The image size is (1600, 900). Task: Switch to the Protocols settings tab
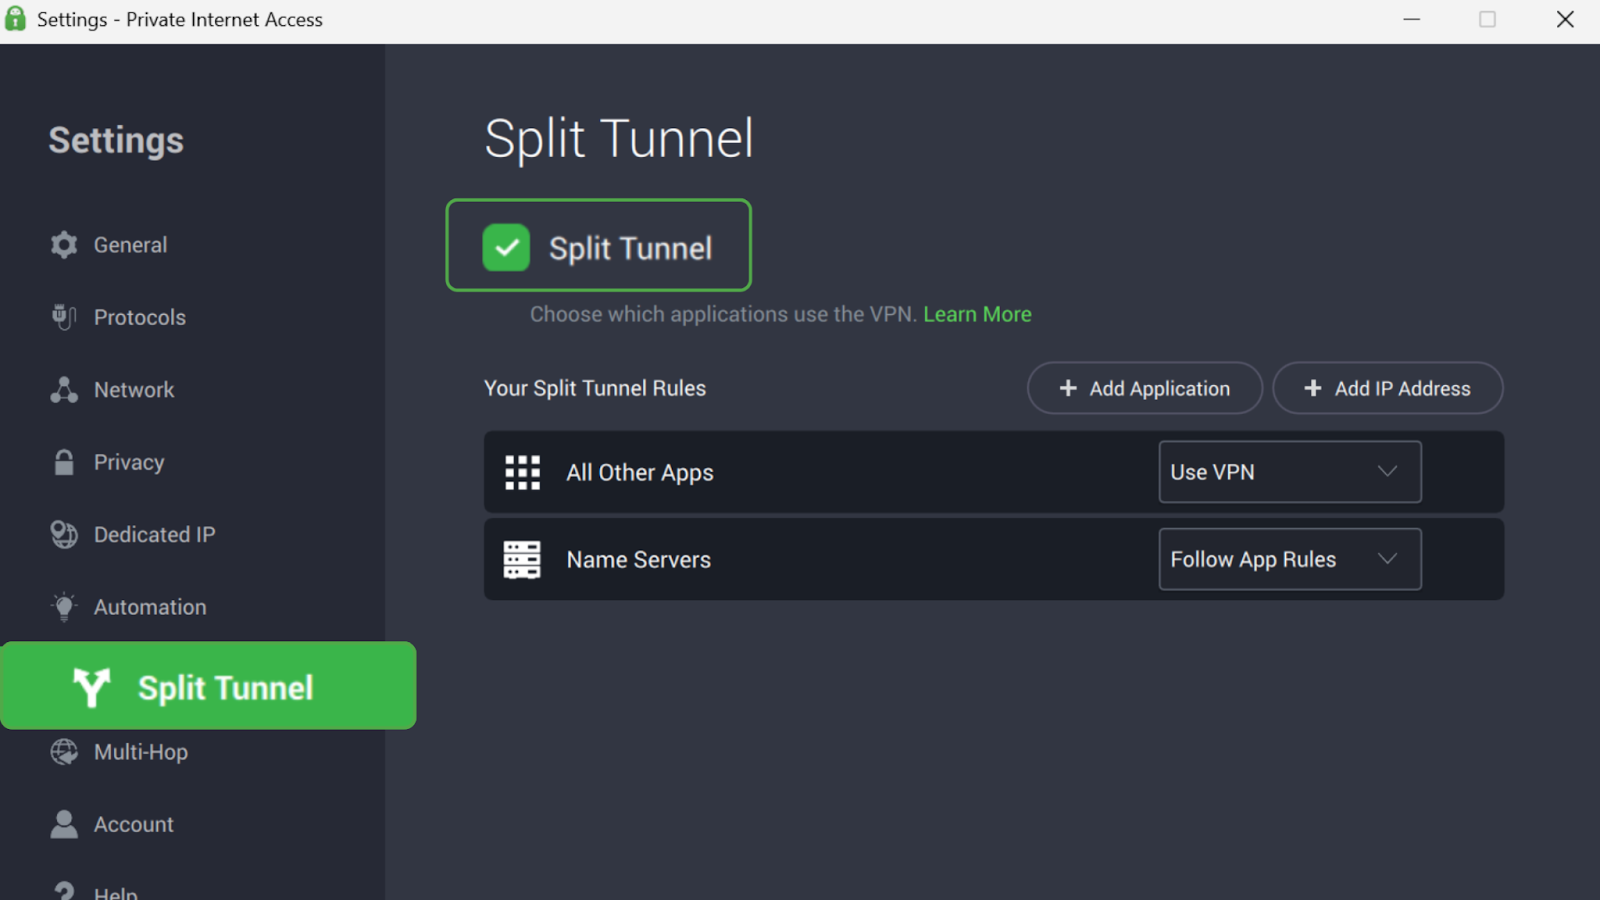(140, 317)
